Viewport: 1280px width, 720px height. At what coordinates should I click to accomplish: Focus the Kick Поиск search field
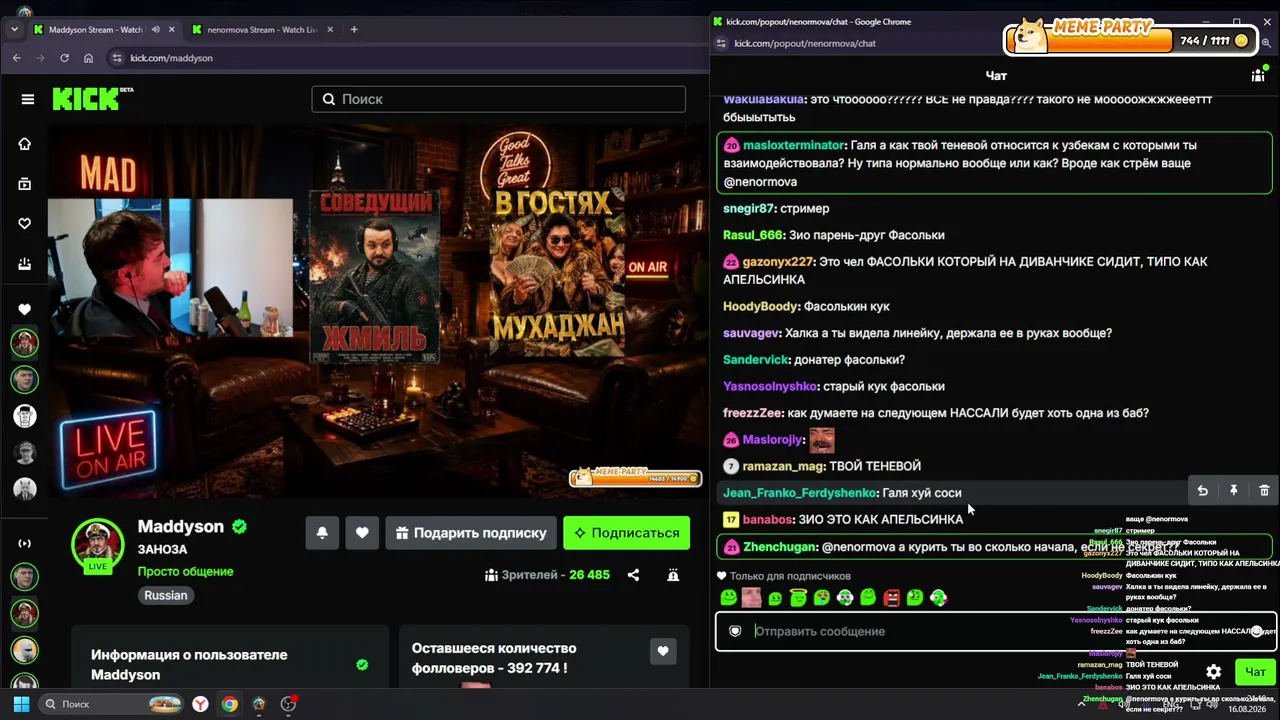498,99
